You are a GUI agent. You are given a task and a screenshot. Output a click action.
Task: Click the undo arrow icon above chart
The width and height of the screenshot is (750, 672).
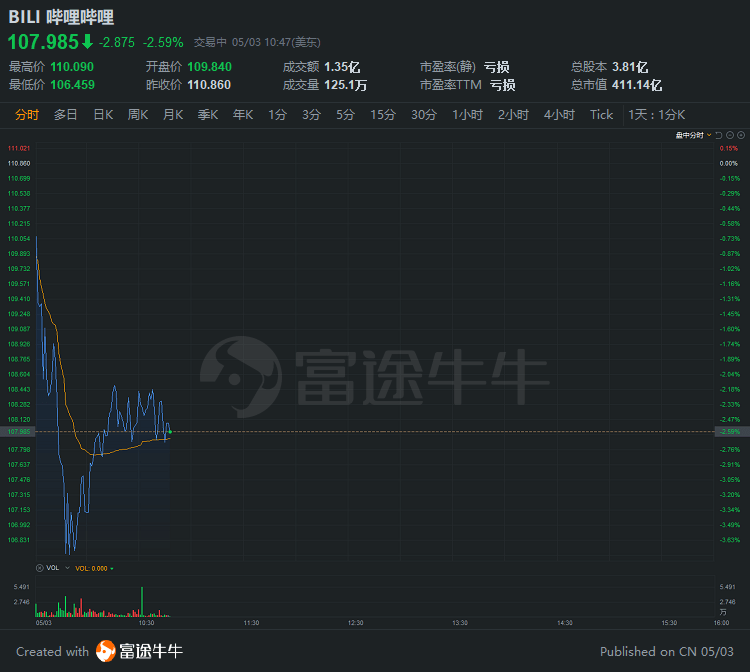point(718,135)
